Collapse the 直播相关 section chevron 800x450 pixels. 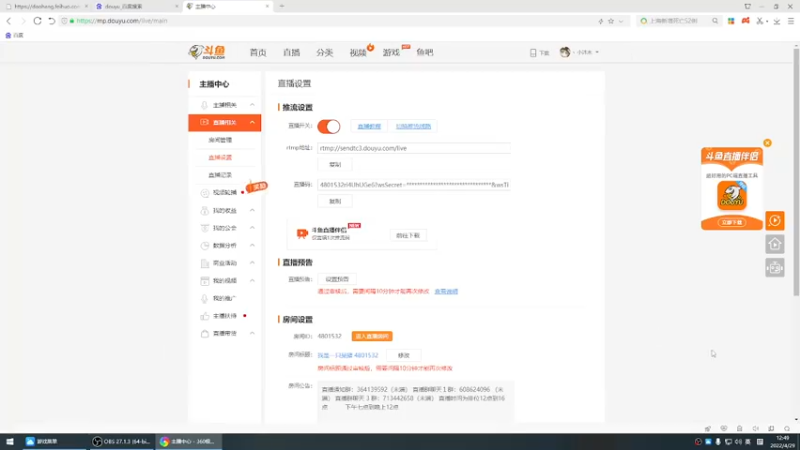(x=252, y=122)
